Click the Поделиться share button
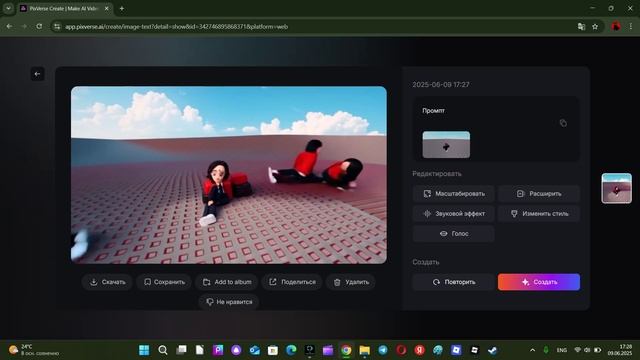Viewport: 640px width, 360px height. point(292,282)
